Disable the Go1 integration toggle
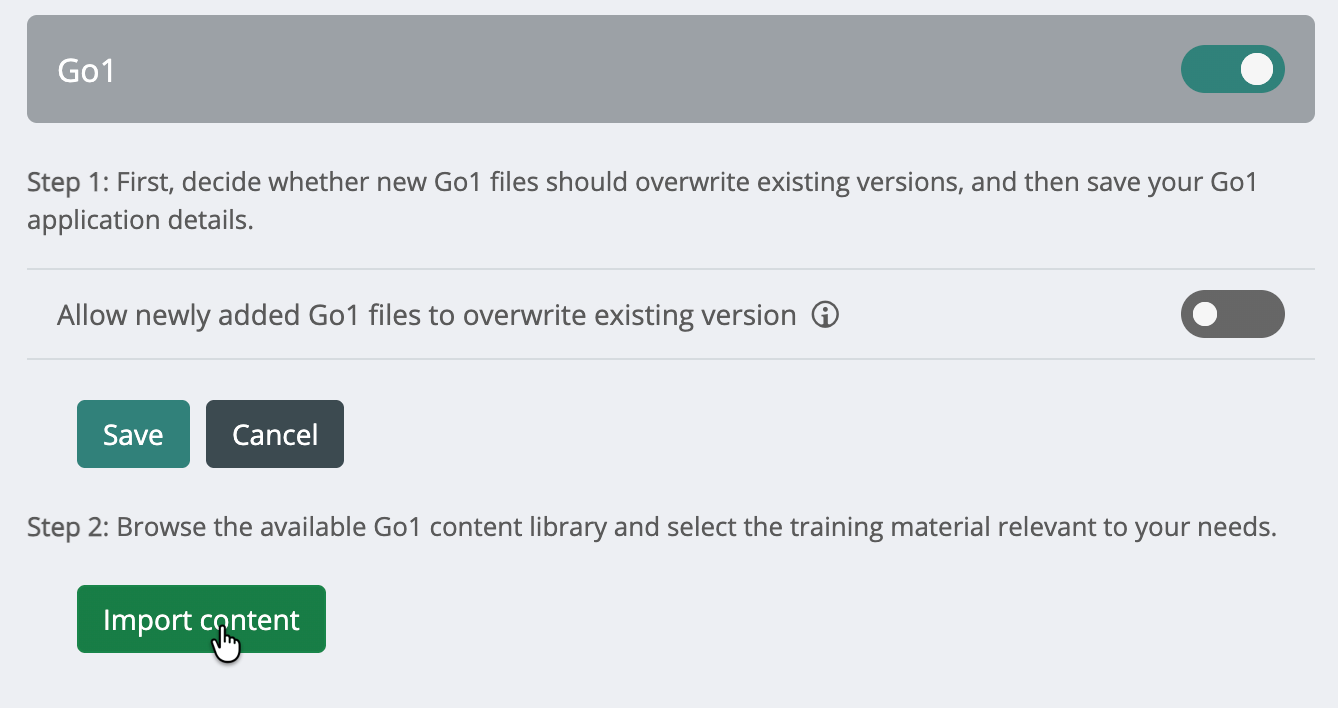This screenshot has width=1338, height=708. click(1232, 69)
